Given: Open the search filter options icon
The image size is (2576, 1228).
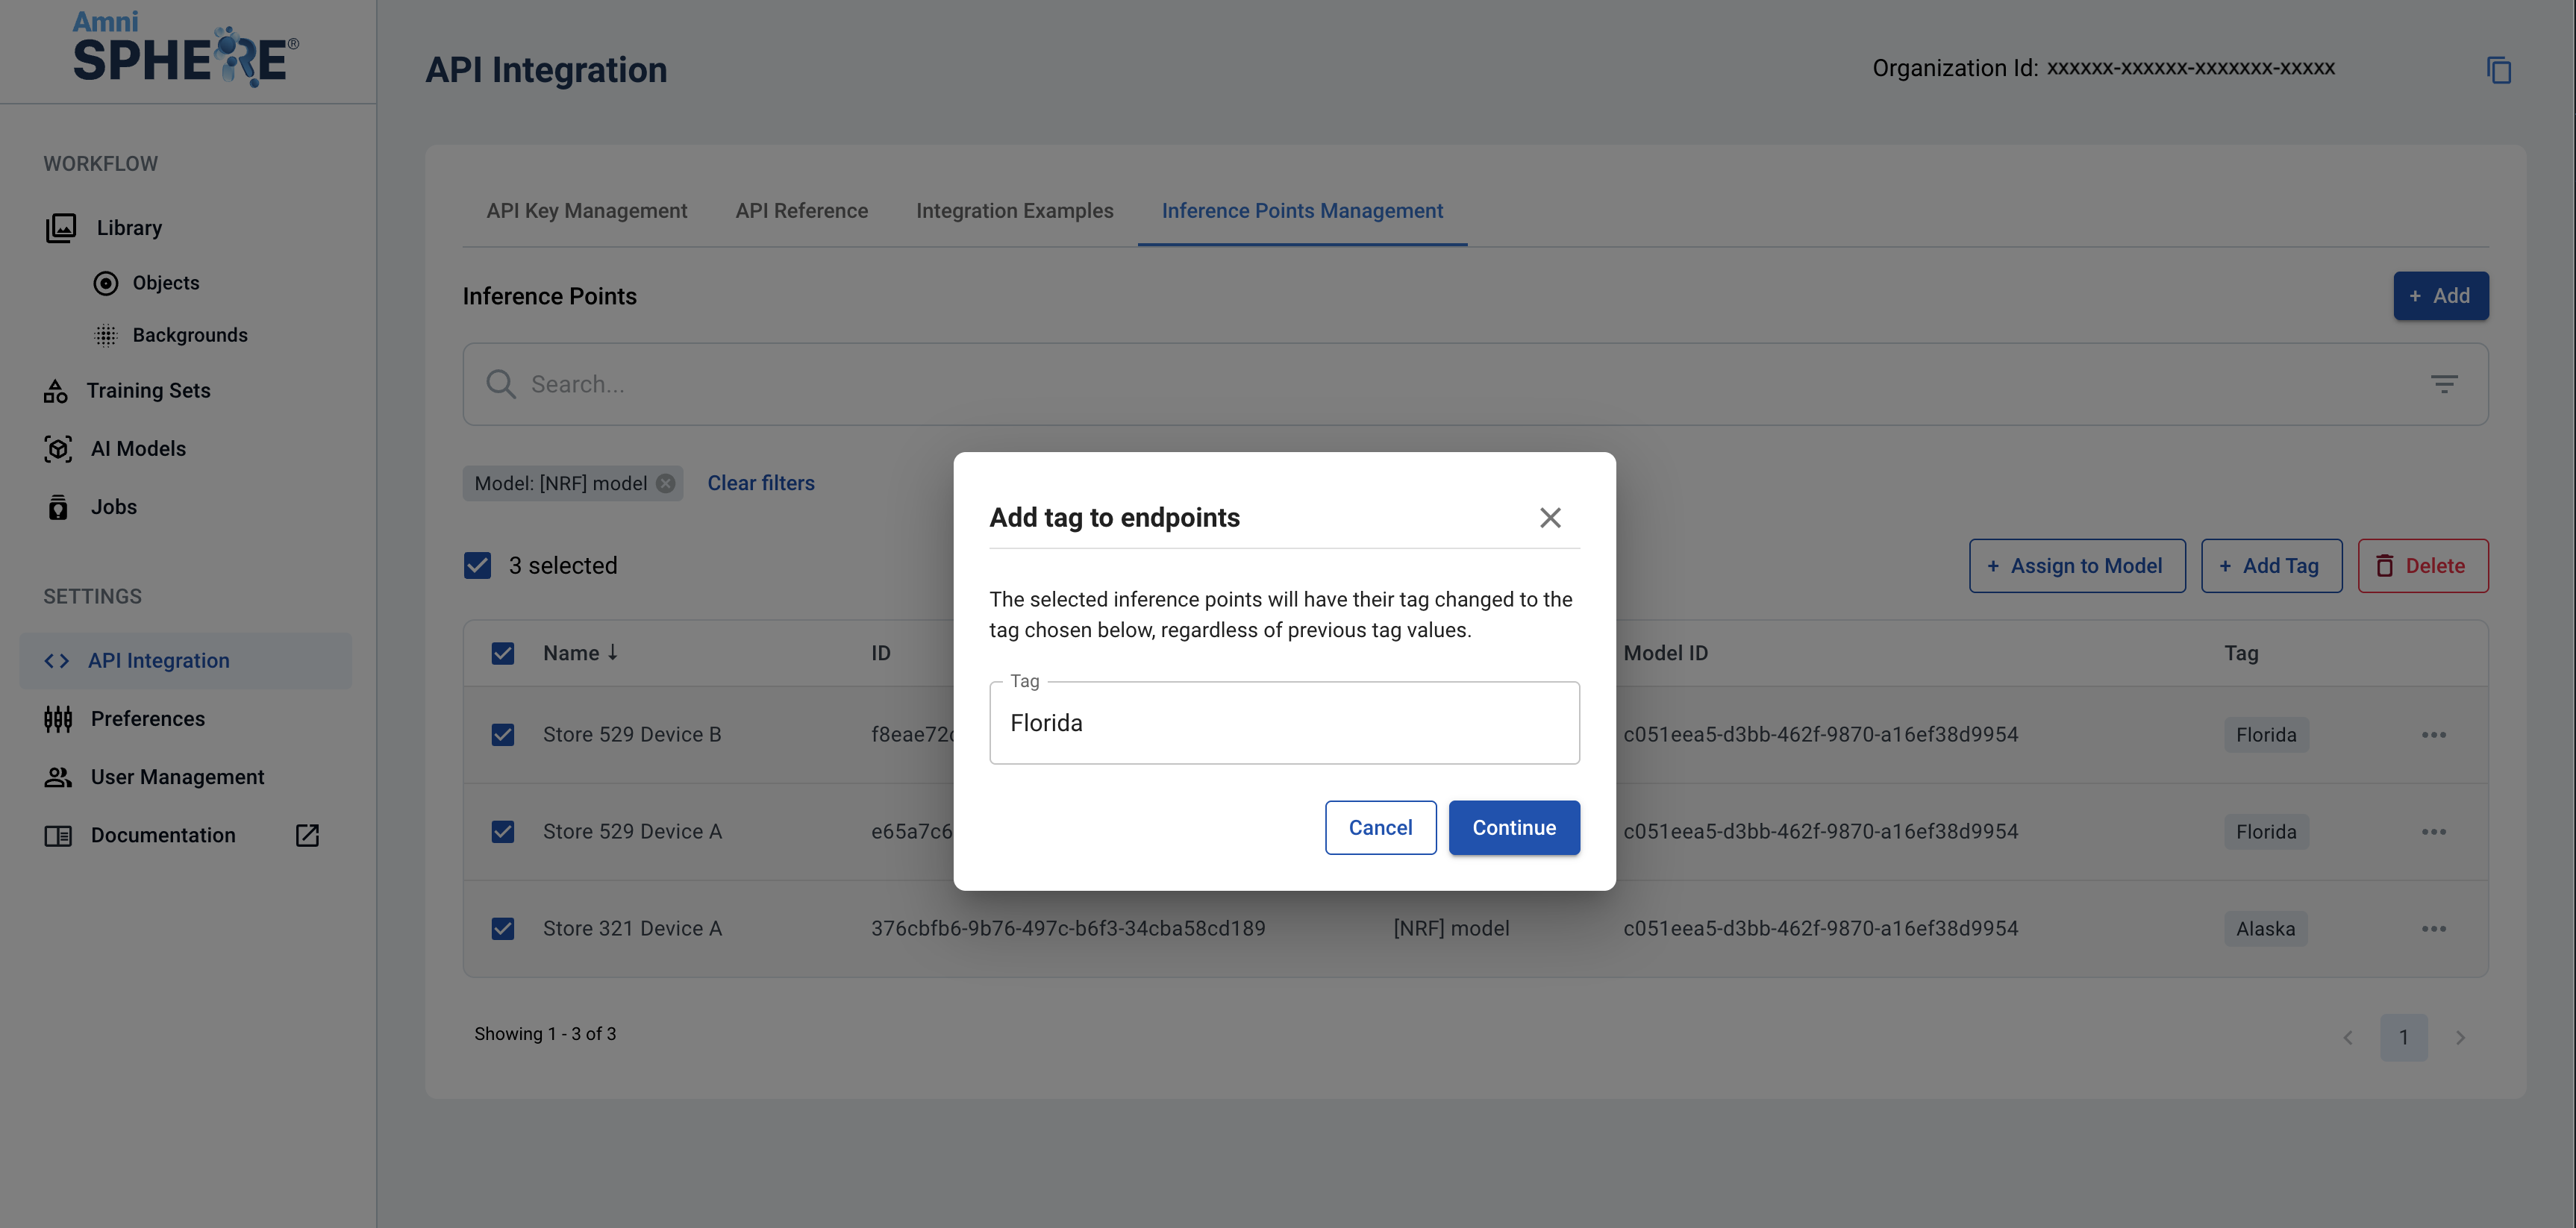Looking at the screenshot, I should click(x=2443, y=384).
